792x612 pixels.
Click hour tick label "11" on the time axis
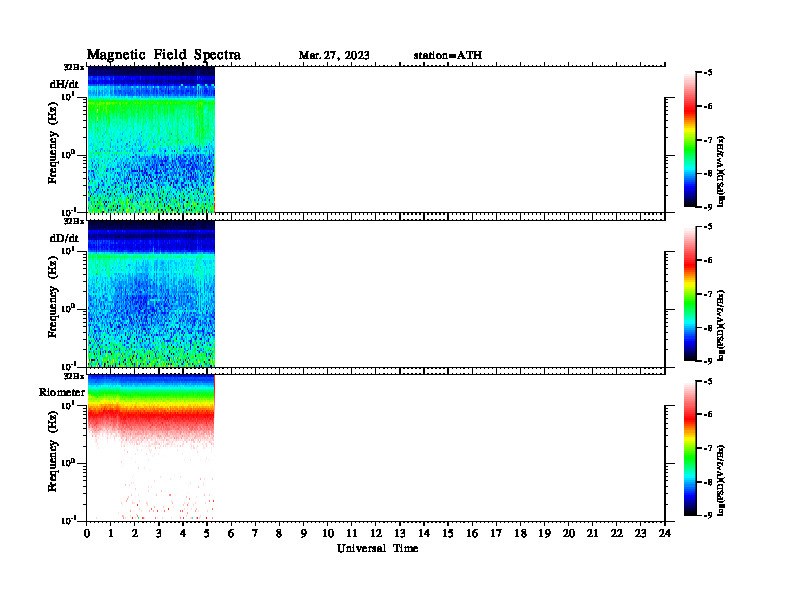[352, 533]
